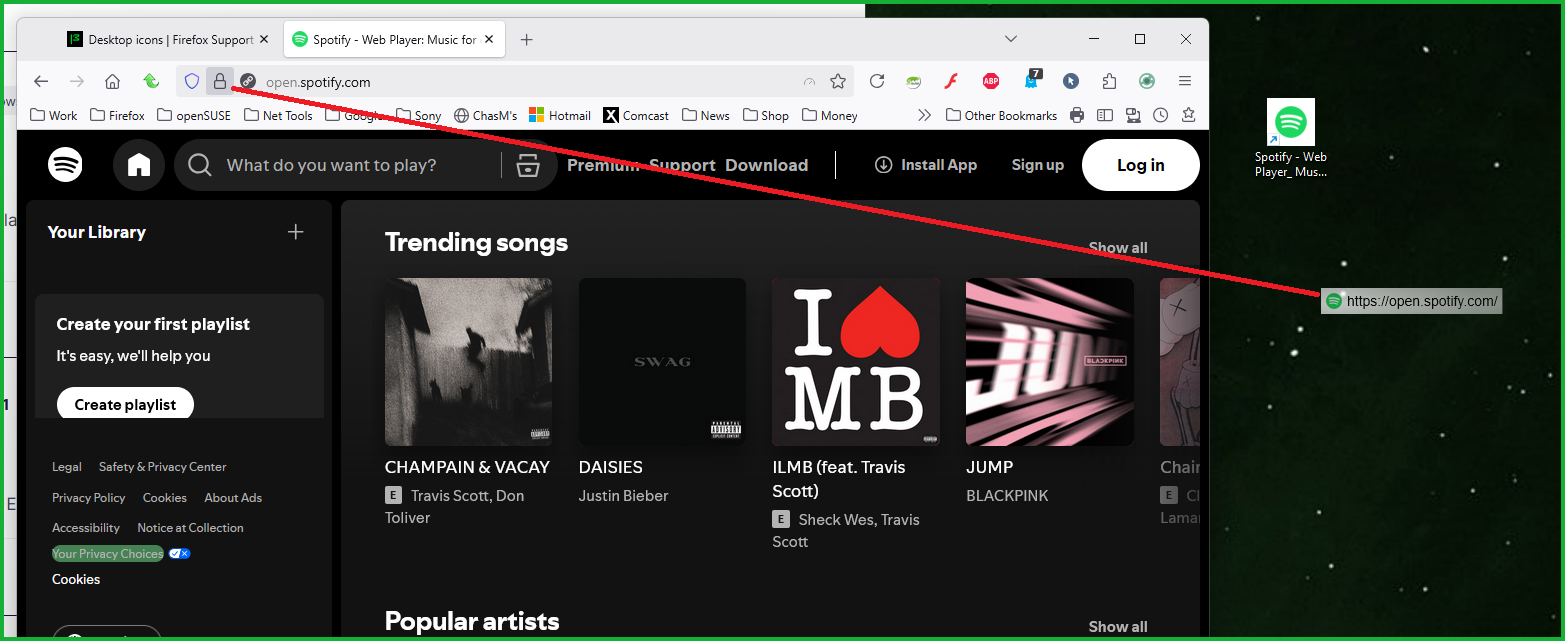Show all Popular artists
The height and width of the screenshot is (641, 1565).
coord(1118,627)
